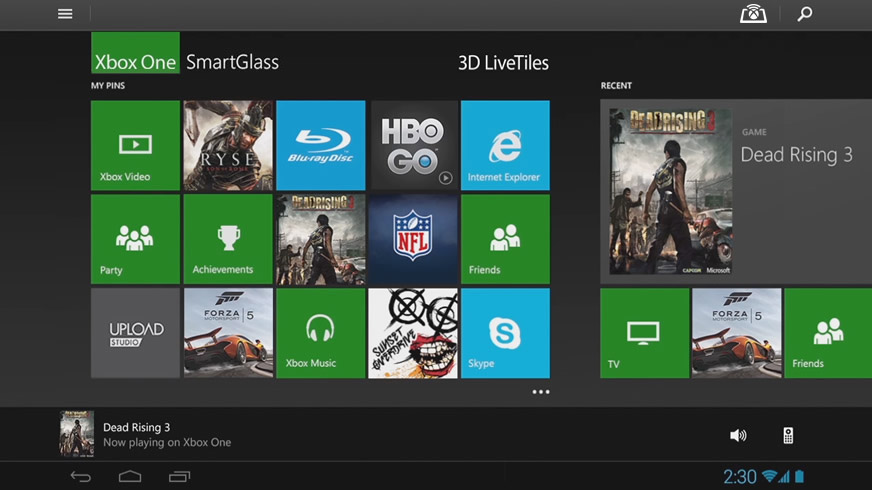Tap the battery status icon
The height and width of the screenshot is (490, 872).
[800, 476]
